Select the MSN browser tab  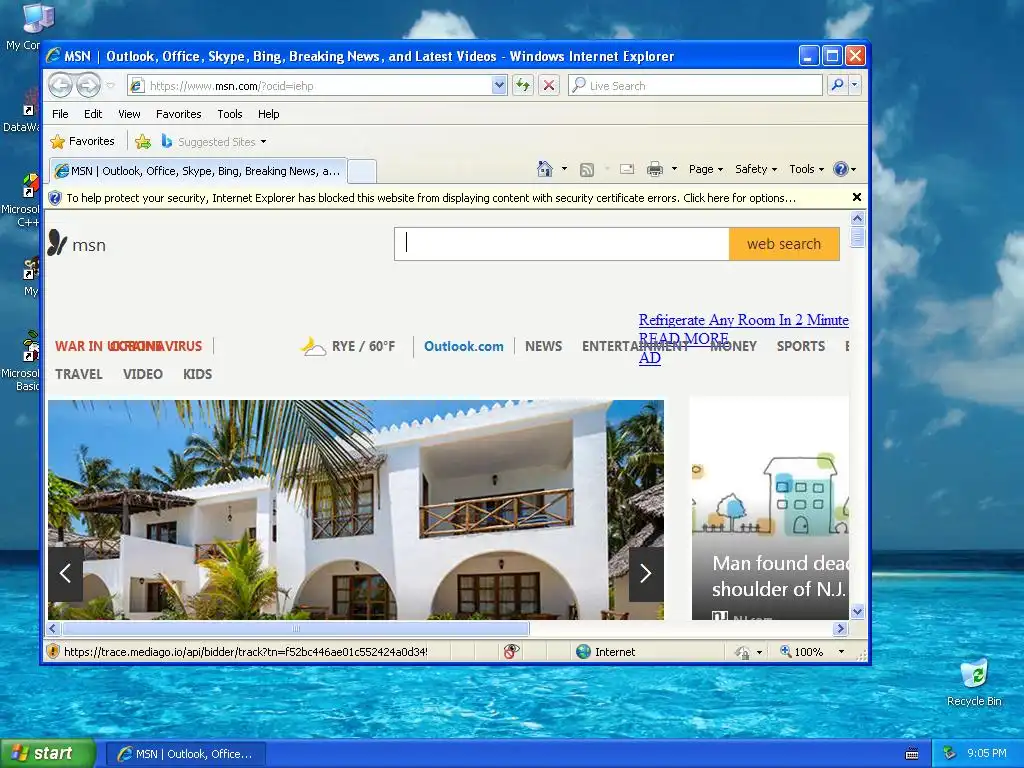198,171
